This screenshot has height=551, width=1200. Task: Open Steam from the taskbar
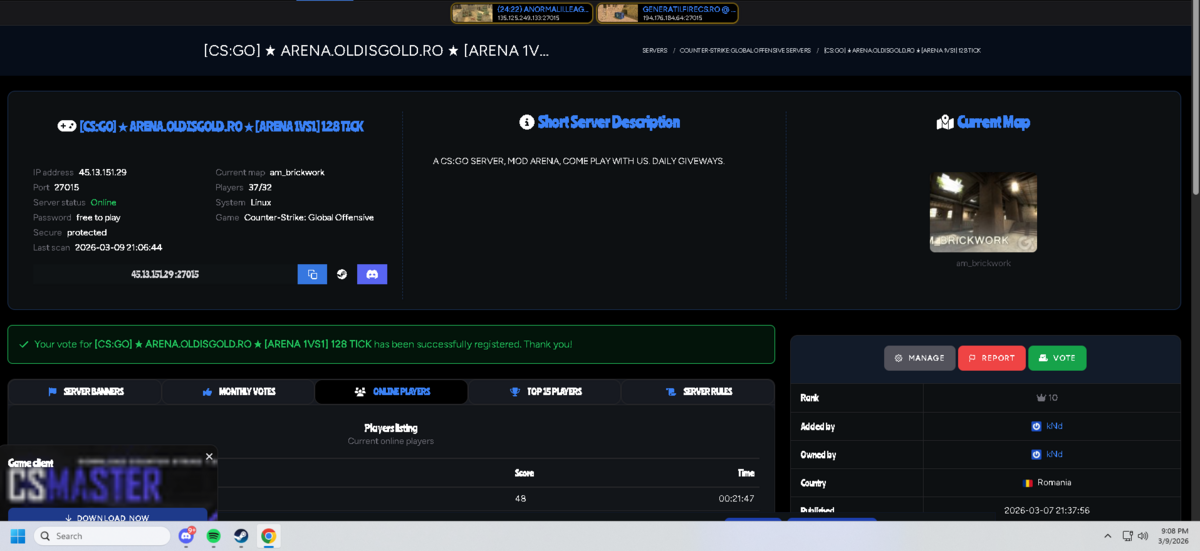click(241, 536)
